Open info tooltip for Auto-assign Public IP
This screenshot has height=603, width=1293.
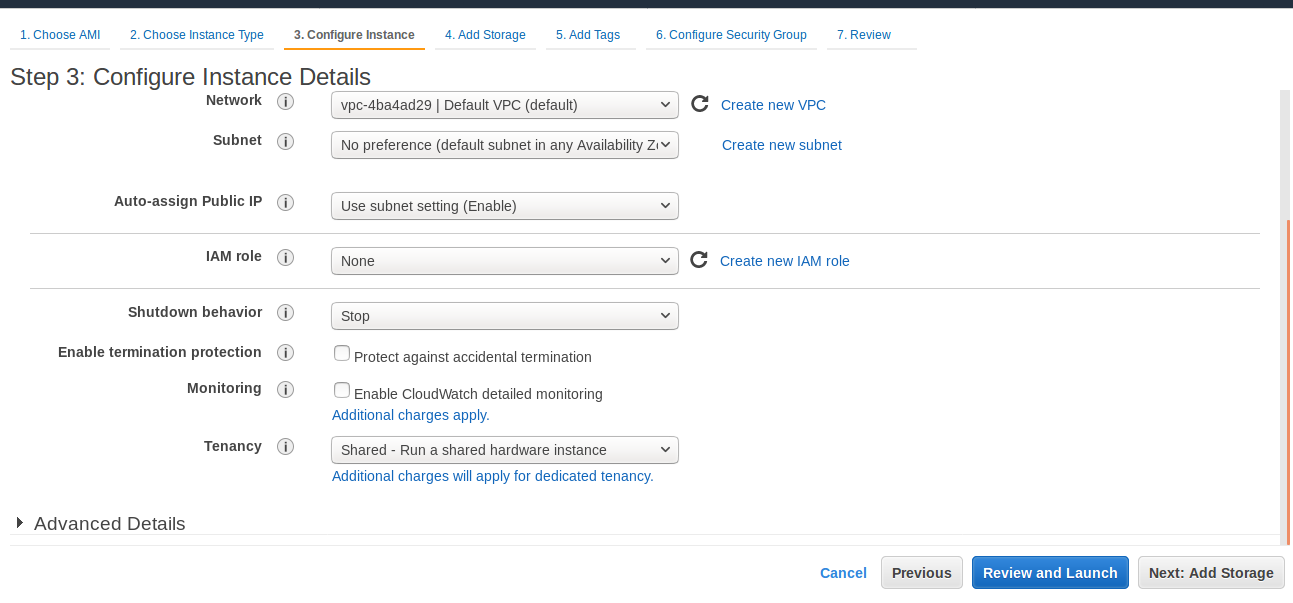[285, 203]
